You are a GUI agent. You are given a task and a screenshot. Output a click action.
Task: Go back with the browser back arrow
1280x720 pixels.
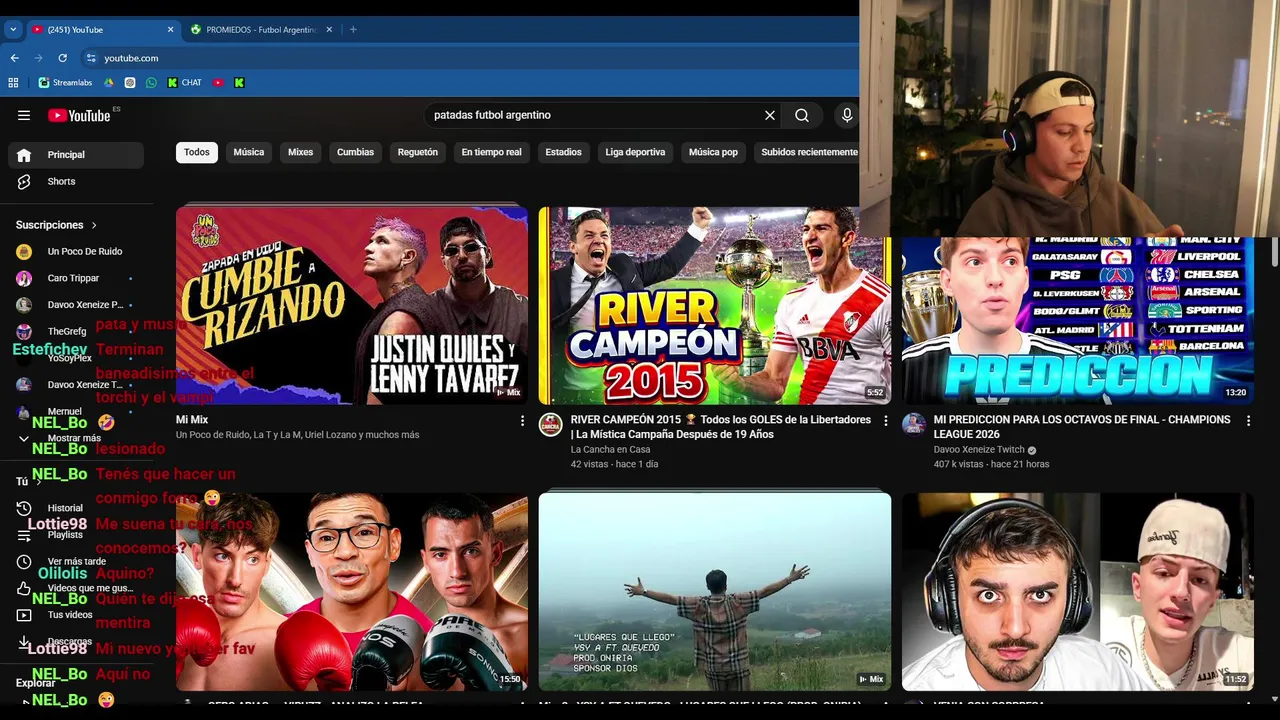[x=14, y=58]
